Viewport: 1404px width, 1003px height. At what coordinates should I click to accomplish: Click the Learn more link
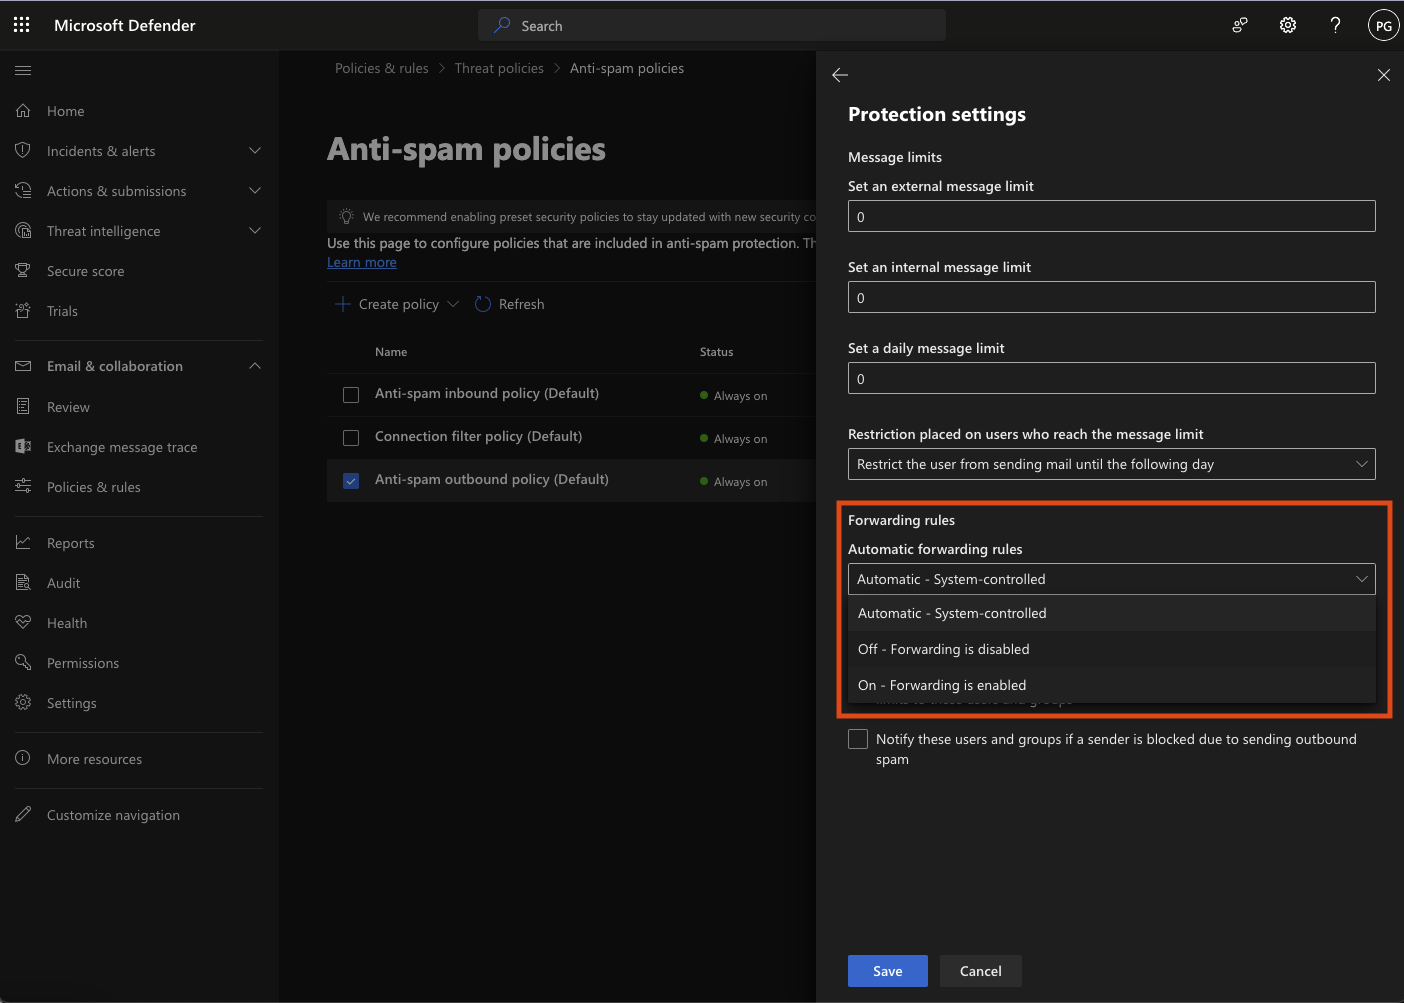362,262
